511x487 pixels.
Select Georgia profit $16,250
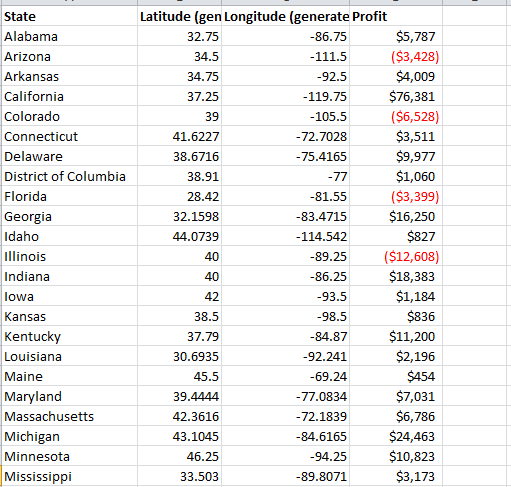[396, 216]
